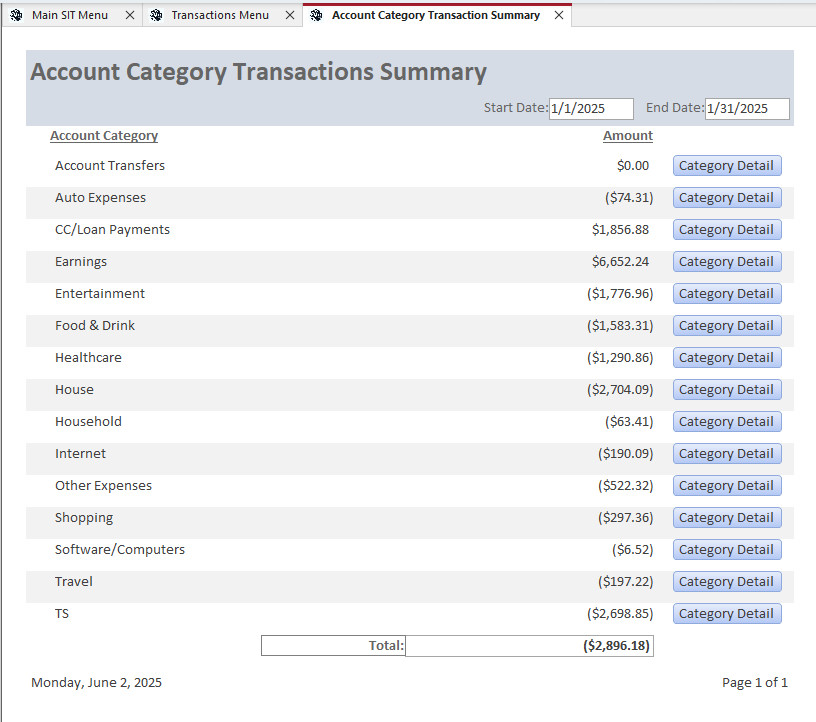Click the Total ($2,896.18) field
The width and height of the screenshot is (816, 722).
(x=529, y=645)
